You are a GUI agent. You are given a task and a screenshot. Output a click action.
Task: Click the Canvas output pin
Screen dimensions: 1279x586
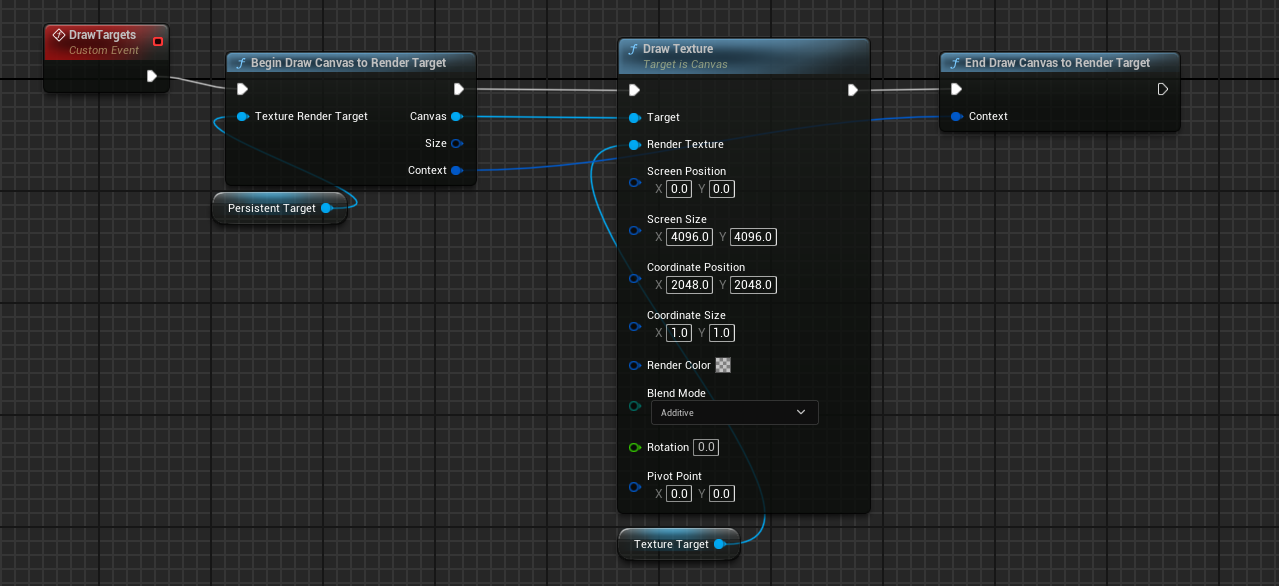[x=456, y=117]
